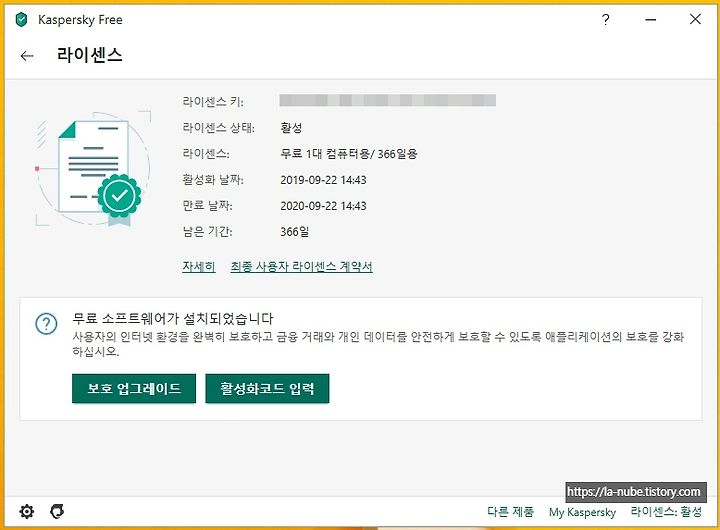Open the 최종 사용자 라이센스 계약서 link
Image resolution: width=720 pixels, height=530 pixels.
pyautogui.click(x=301, y=266)
